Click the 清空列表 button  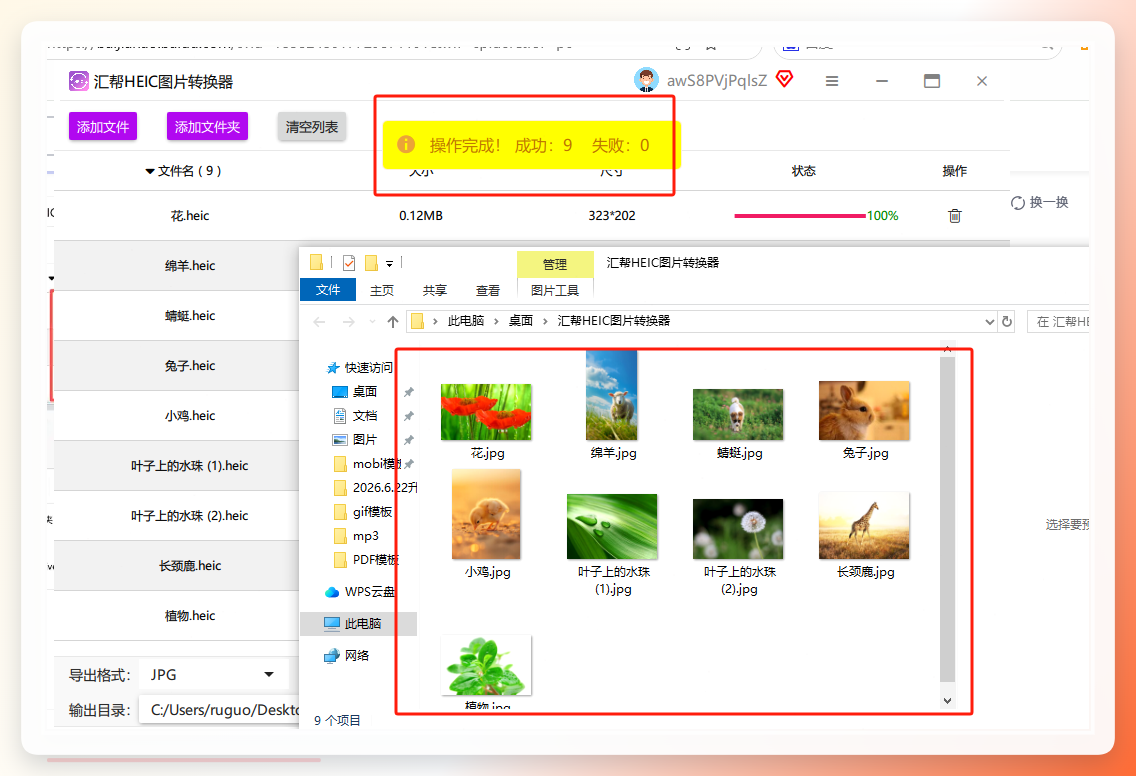(x=312, y=127)
